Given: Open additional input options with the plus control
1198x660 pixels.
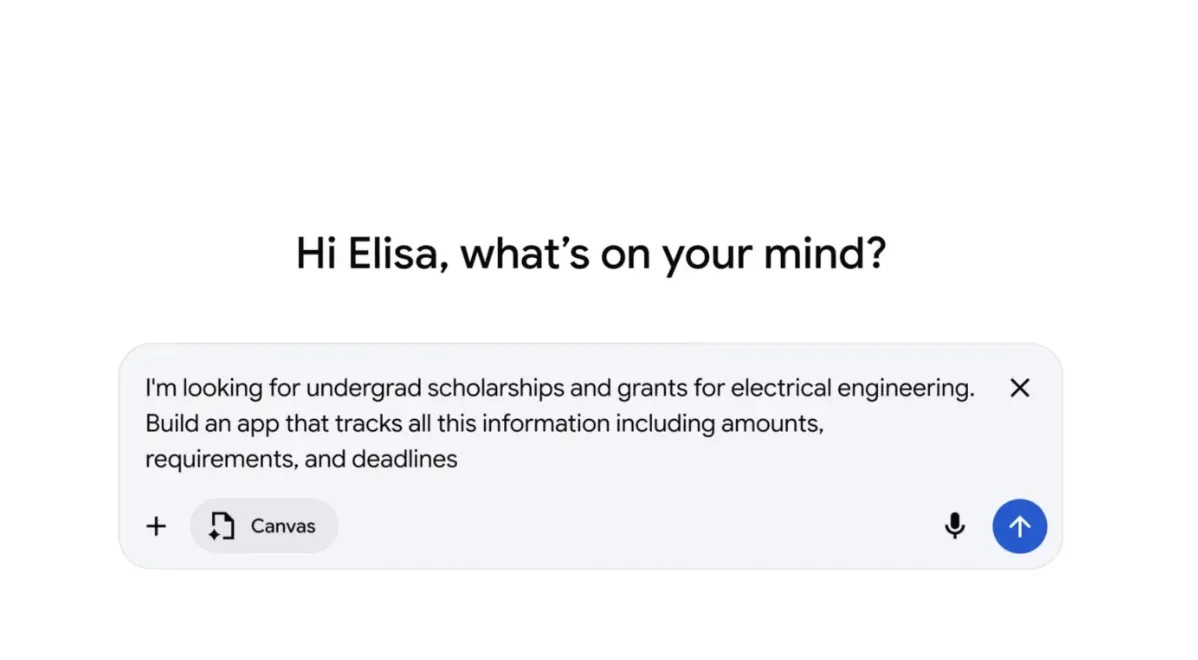Looking at the screenshot, I should click(x=156, y=525).
